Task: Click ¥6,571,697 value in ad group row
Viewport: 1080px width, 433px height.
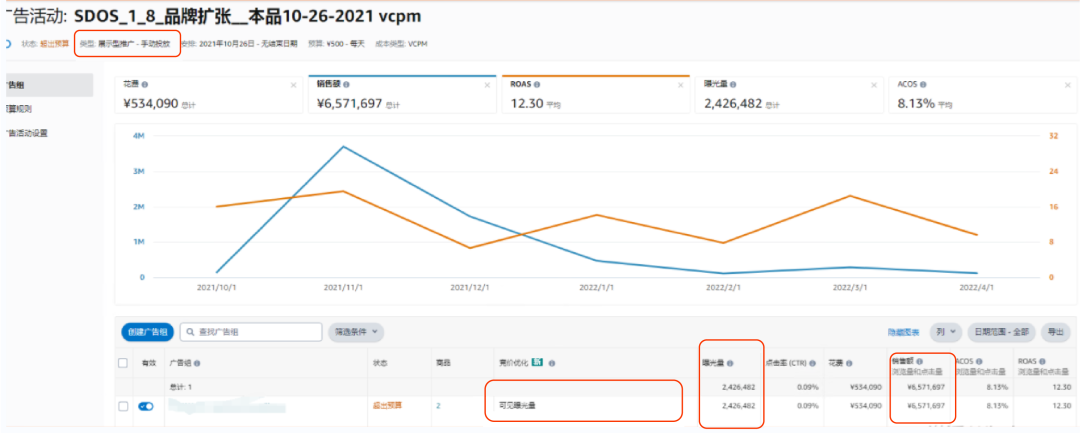Action: point(926,406)
